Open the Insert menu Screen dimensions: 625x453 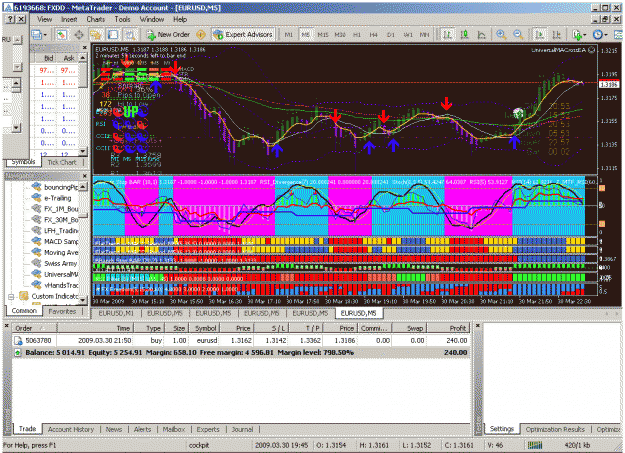[x=69, y=19]
